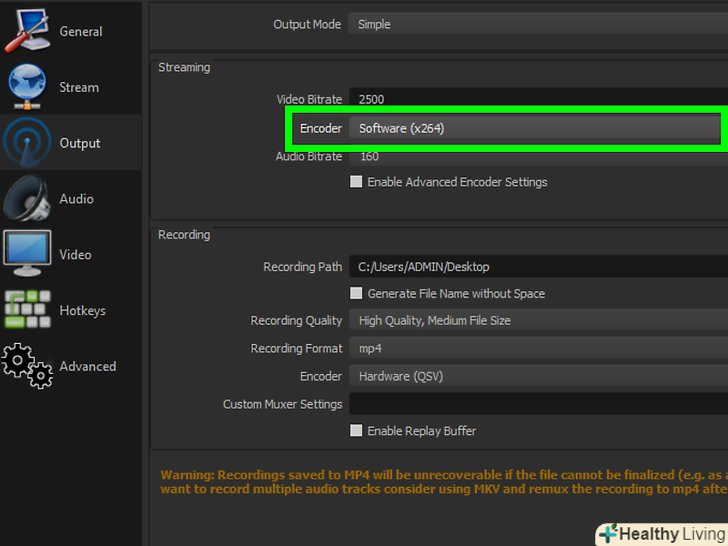Toggle Enable Replay Buffer checkbox
The width and height of the screenshot is (728, 546).
pyautogui.click(x=356, y=431)
